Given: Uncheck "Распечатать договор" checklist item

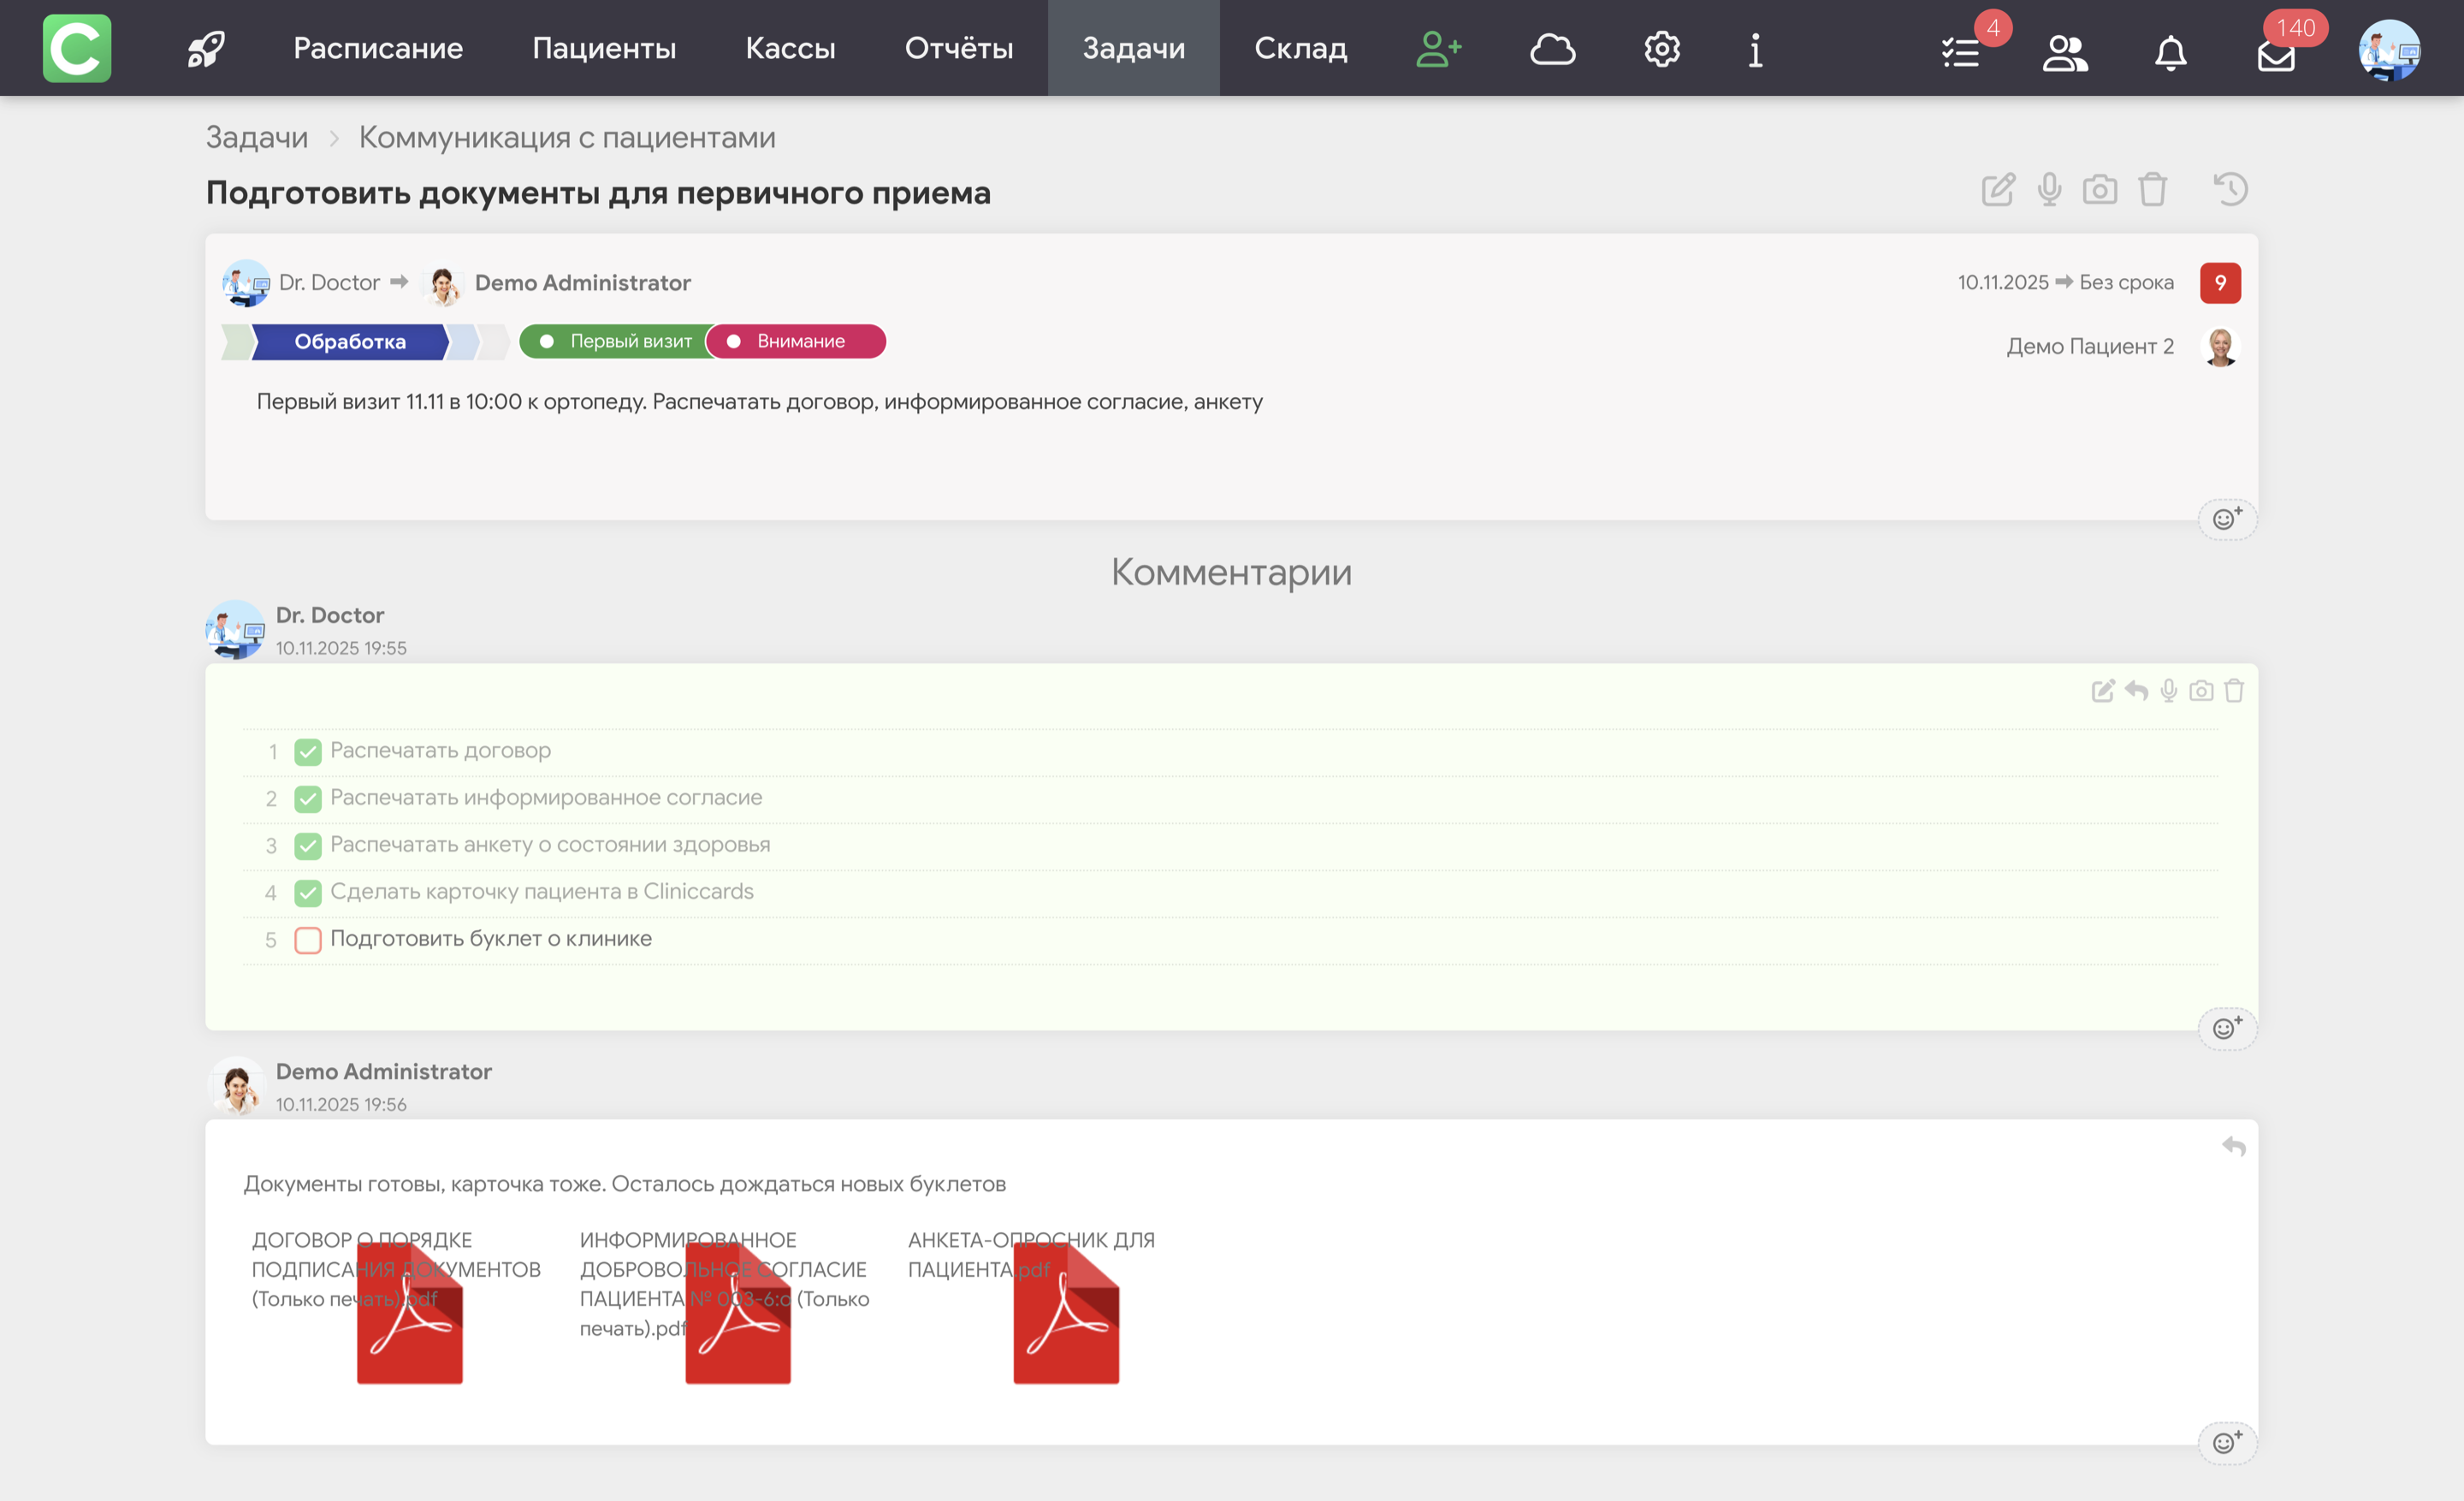Looking at the screenshot, I should [x=308, y=752].
